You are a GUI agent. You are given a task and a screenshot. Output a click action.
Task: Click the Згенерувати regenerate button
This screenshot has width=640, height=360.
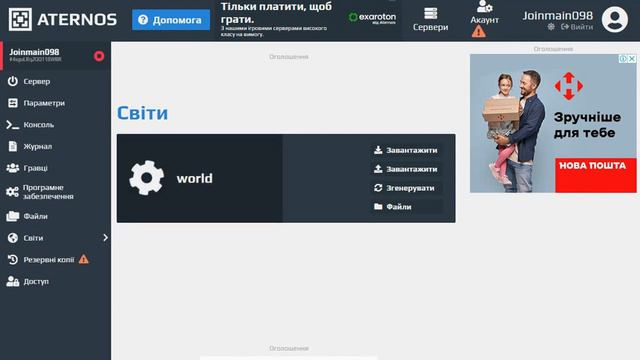pos(406,188)
